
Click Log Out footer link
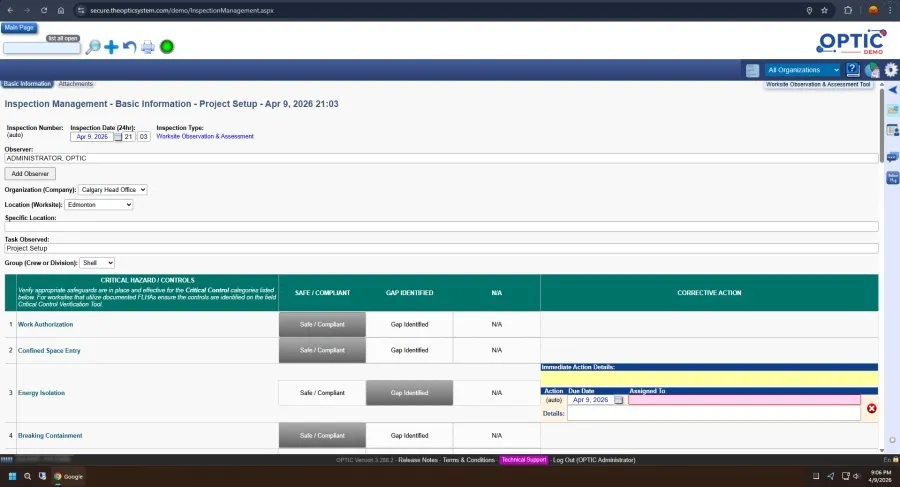[x=594, y=460]
